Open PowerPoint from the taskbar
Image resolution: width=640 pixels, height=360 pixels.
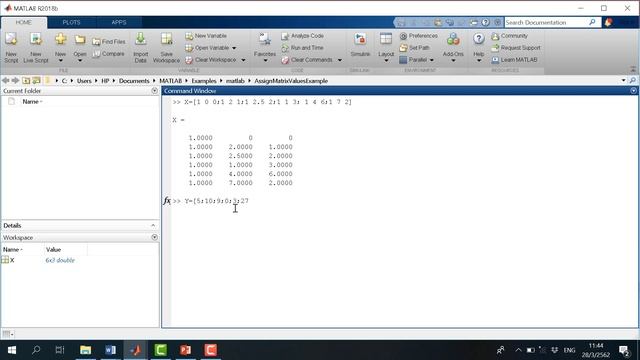pyautogui.click(x=185, y=350)
